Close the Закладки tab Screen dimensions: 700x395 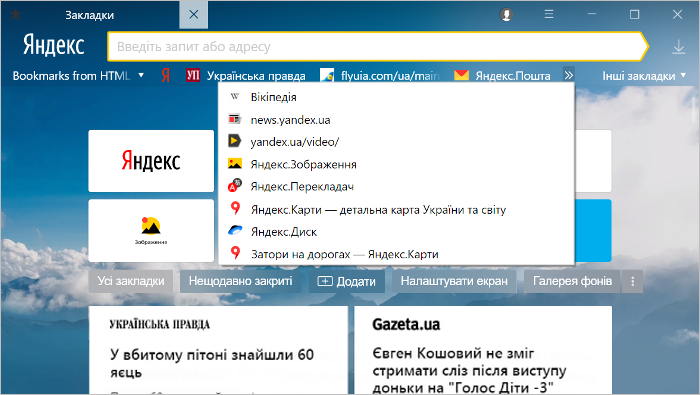point(194,15)
